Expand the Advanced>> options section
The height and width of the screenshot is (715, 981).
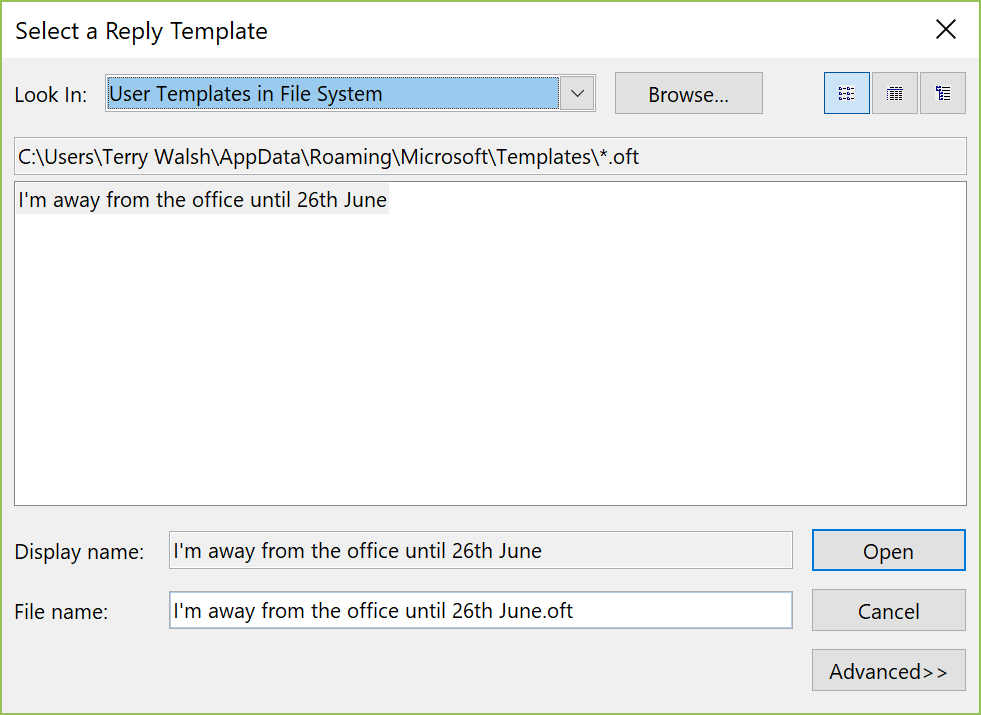click(888, 671)
